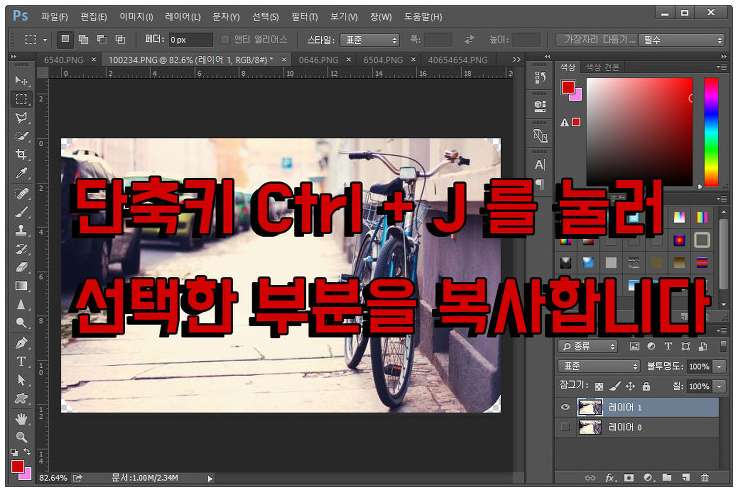Select the Sharpen tool
The height and width of the screenshot is (491, 740).
coord(21,305)
